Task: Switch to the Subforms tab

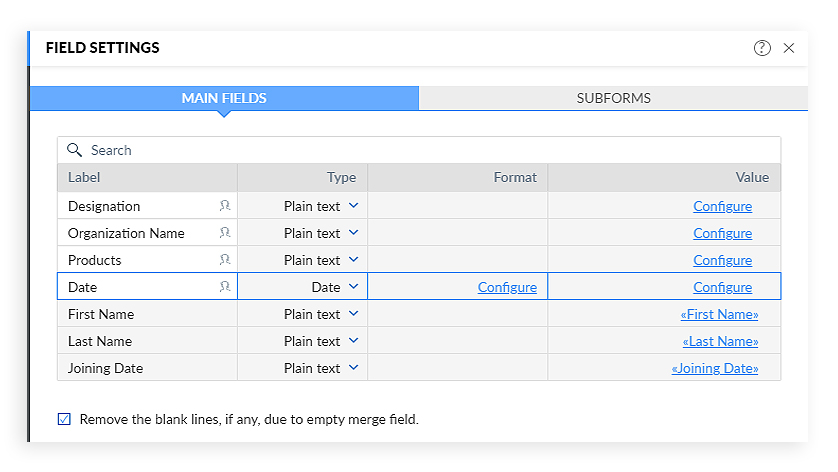Action: (613, 98)
